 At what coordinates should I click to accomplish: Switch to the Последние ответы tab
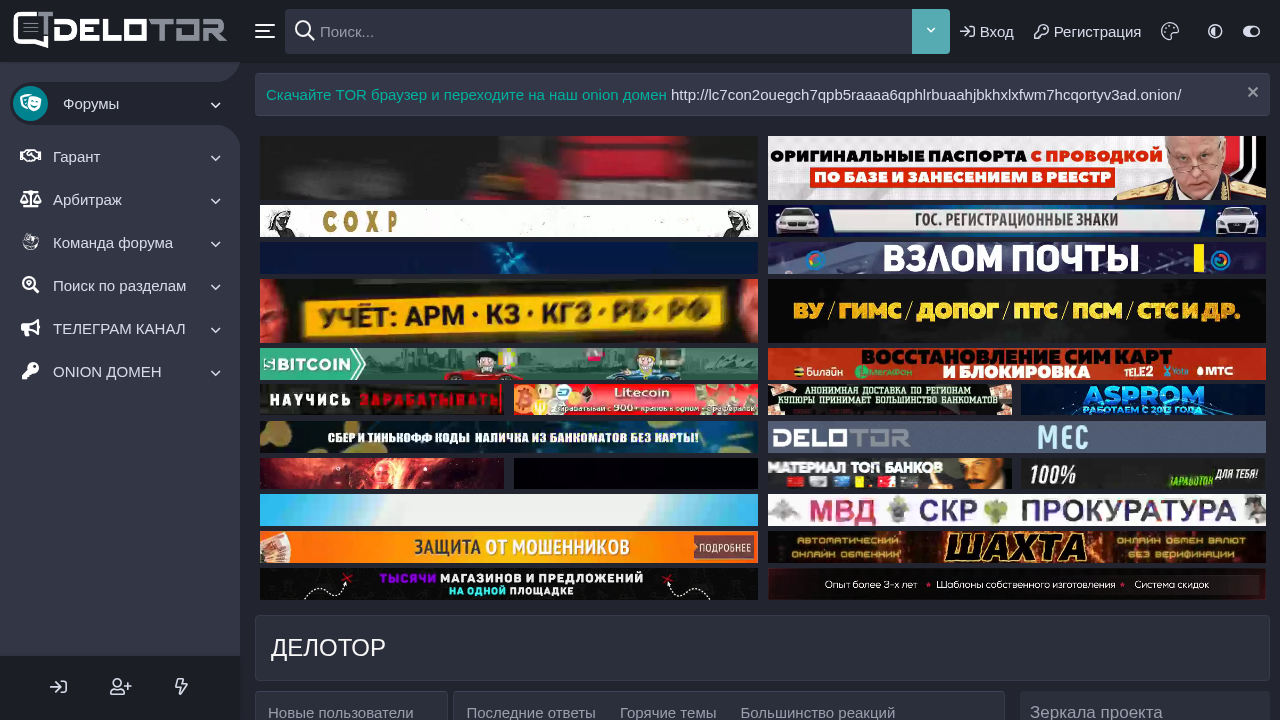click(531, 712)
